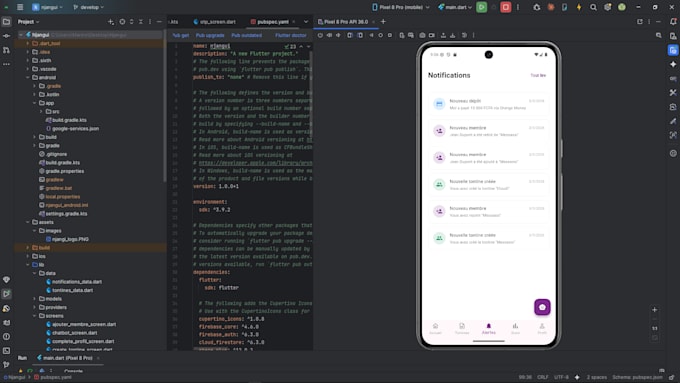Set emulator zoom to 1:1
Image resolution: width=680 pixels, height=383 pixels.
click(x=654, y=328)
